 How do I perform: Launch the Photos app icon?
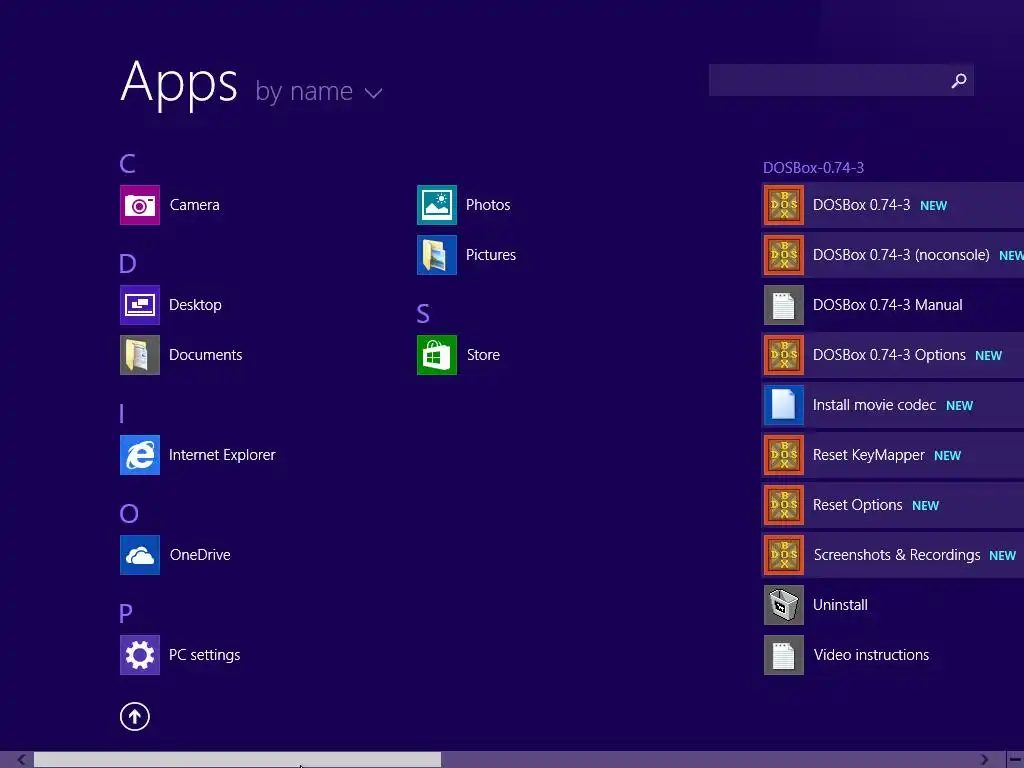coord(437,205)
